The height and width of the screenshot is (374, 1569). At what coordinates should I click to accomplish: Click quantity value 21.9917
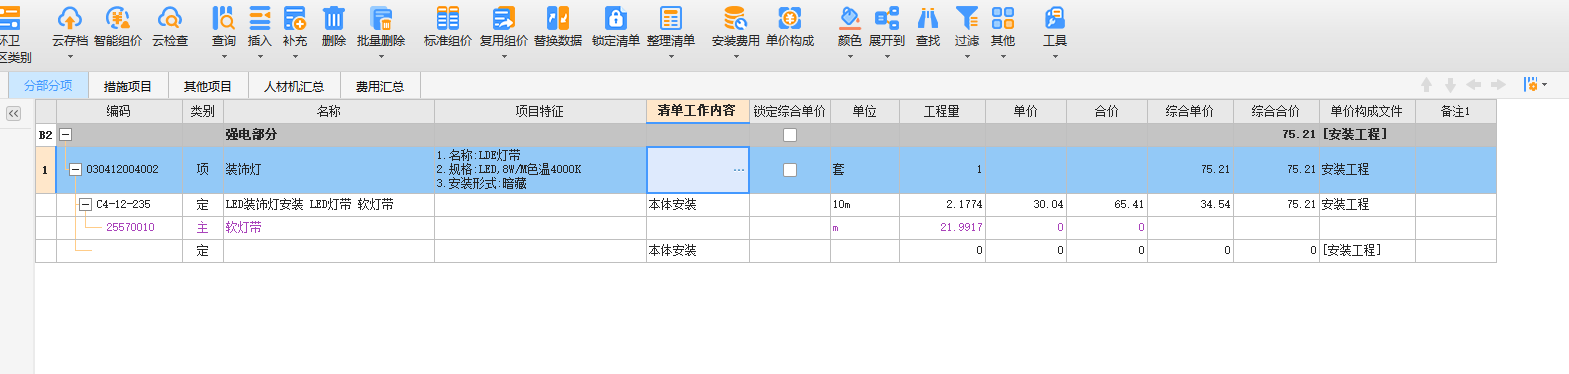coord(961,228)
